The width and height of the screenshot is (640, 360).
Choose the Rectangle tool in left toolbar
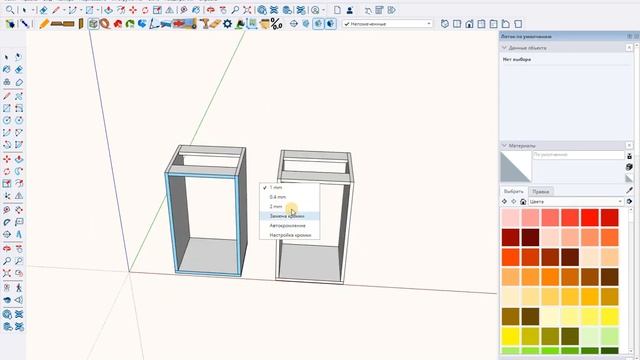[x=7, y=109]
